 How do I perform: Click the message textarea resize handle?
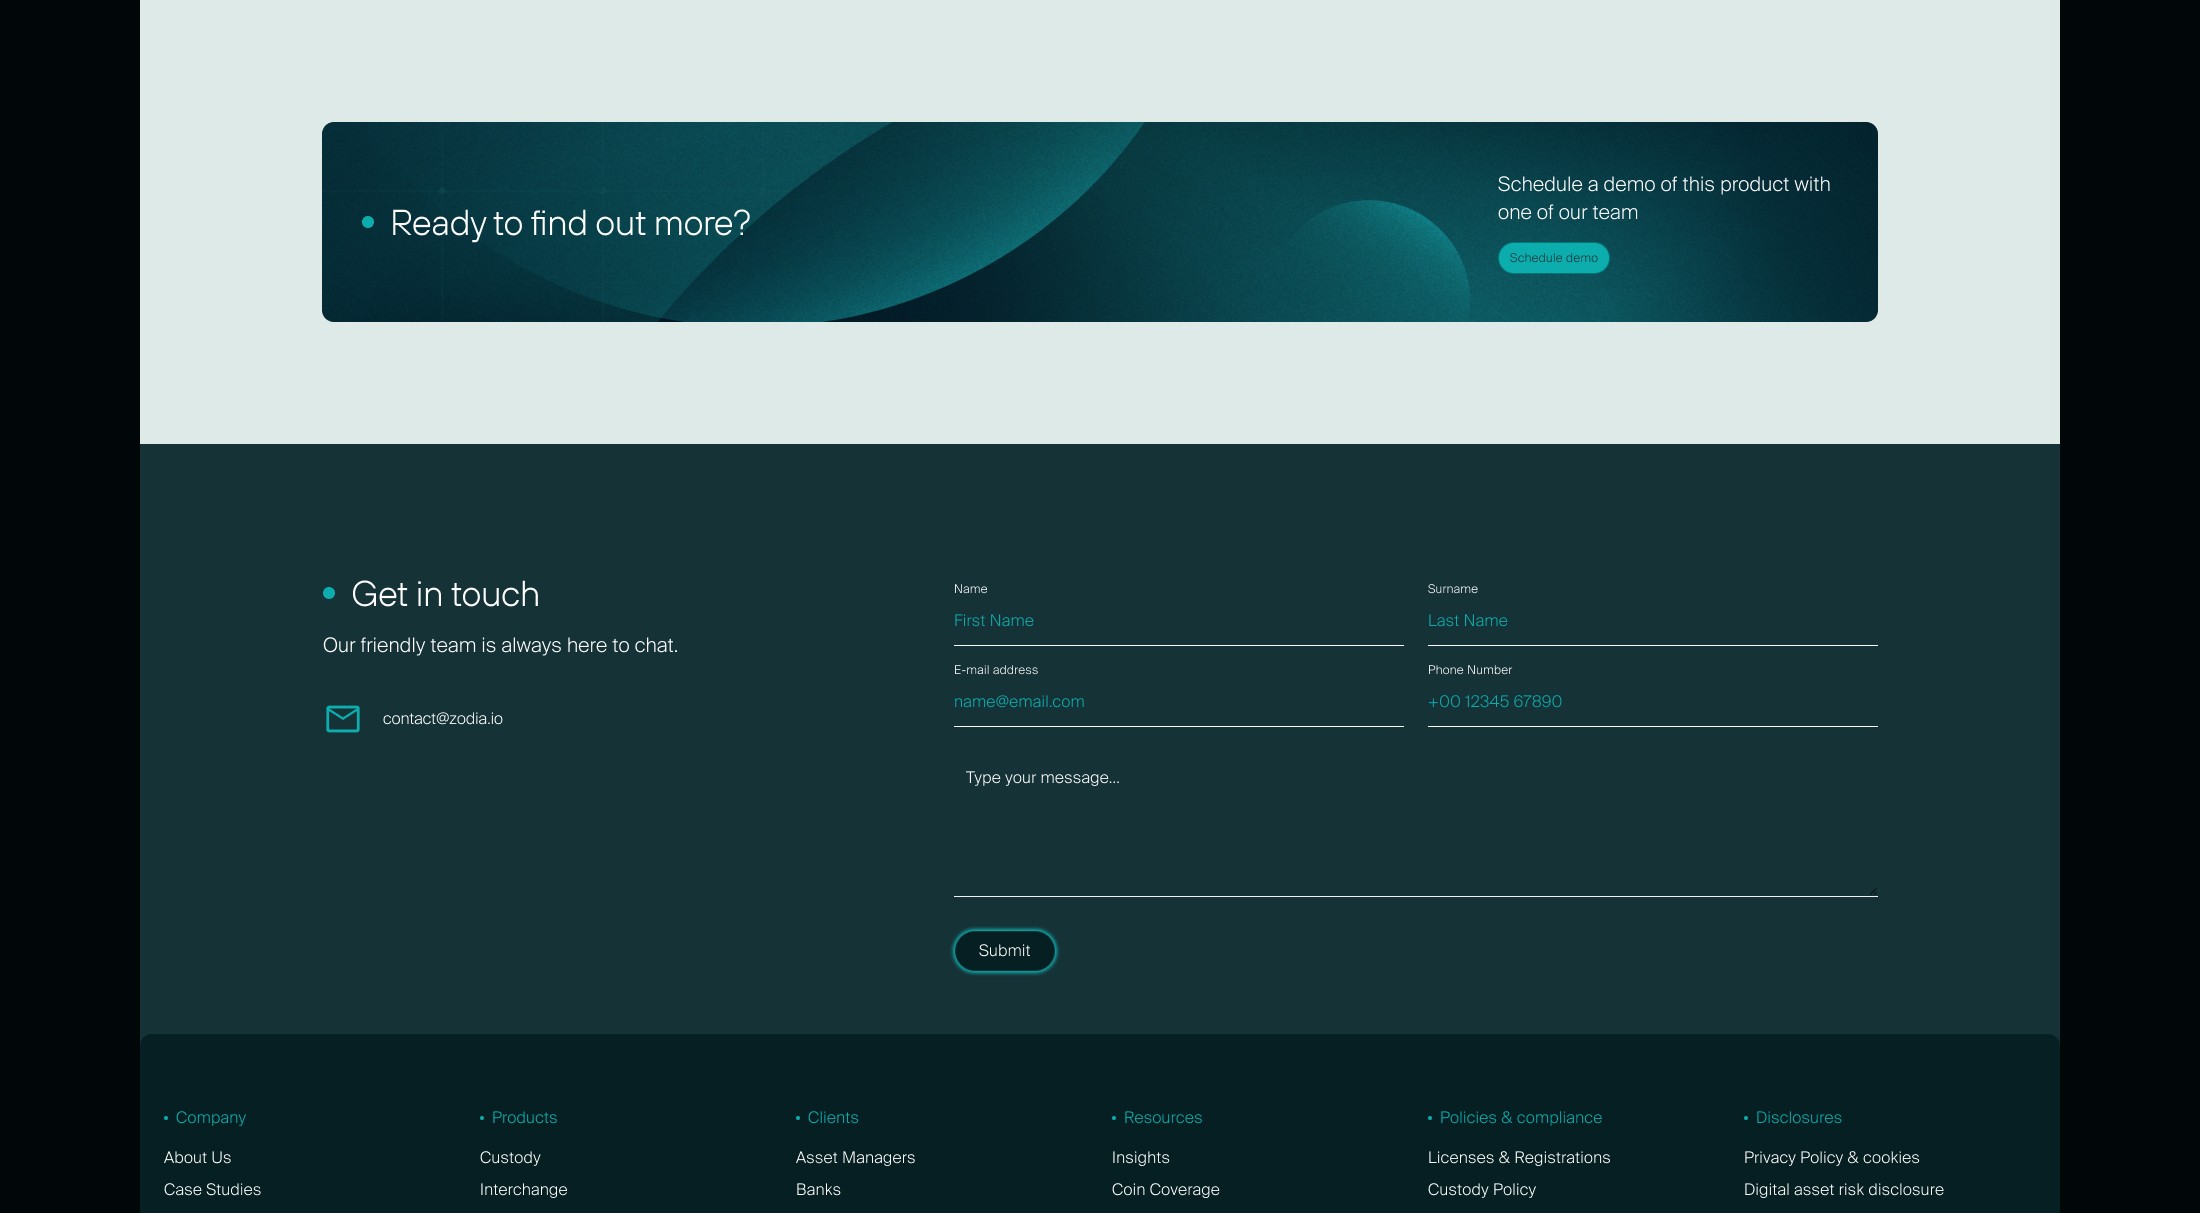[1872, 891]
